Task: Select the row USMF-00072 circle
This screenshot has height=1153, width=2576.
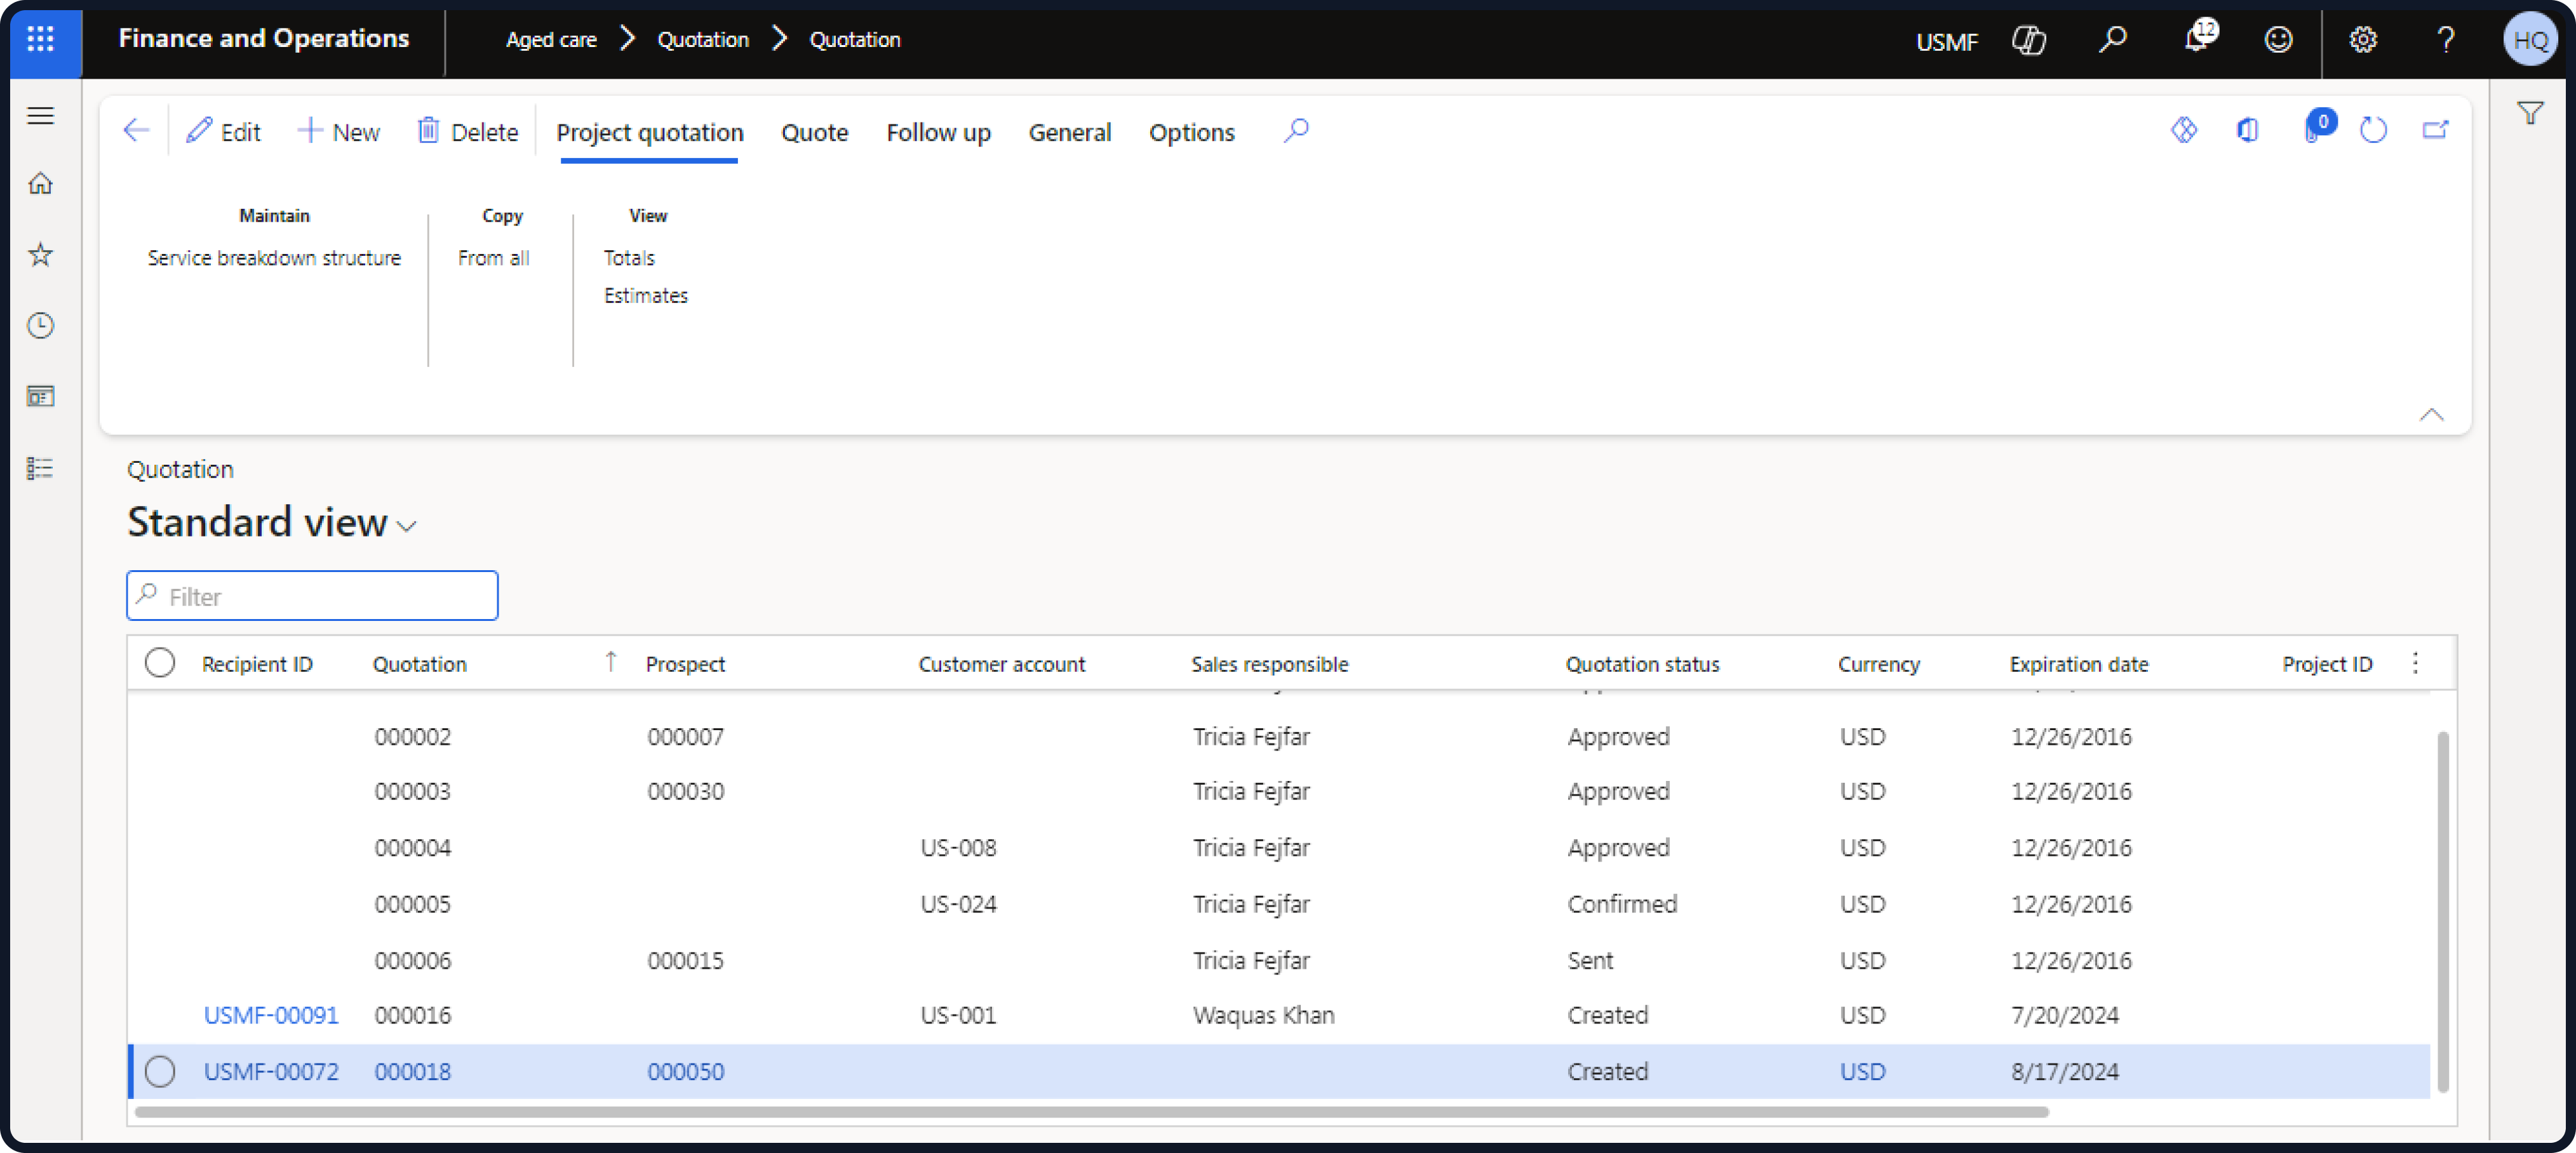Action: tap(159, 1071)
